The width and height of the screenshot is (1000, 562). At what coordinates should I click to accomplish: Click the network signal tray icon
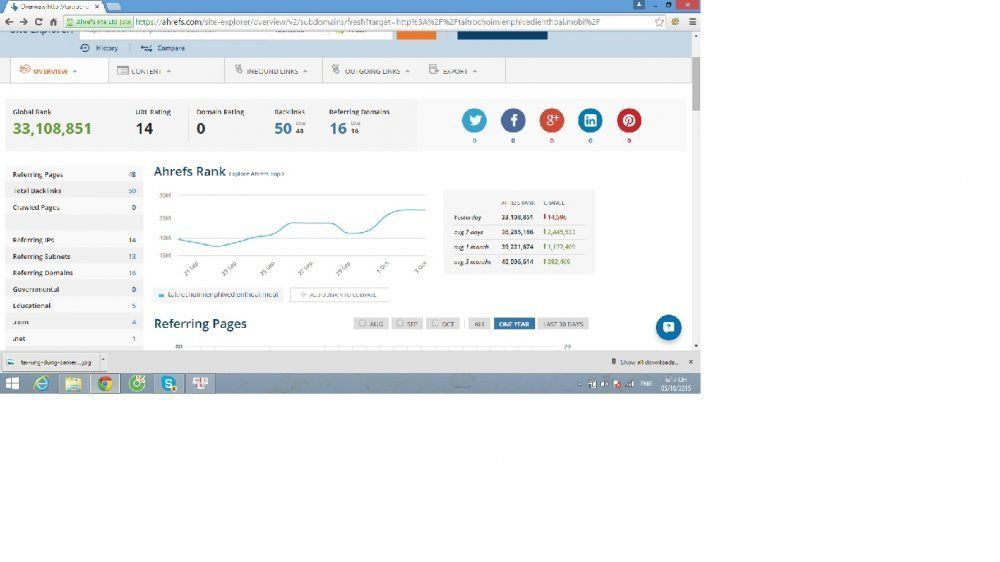[629, 384]
